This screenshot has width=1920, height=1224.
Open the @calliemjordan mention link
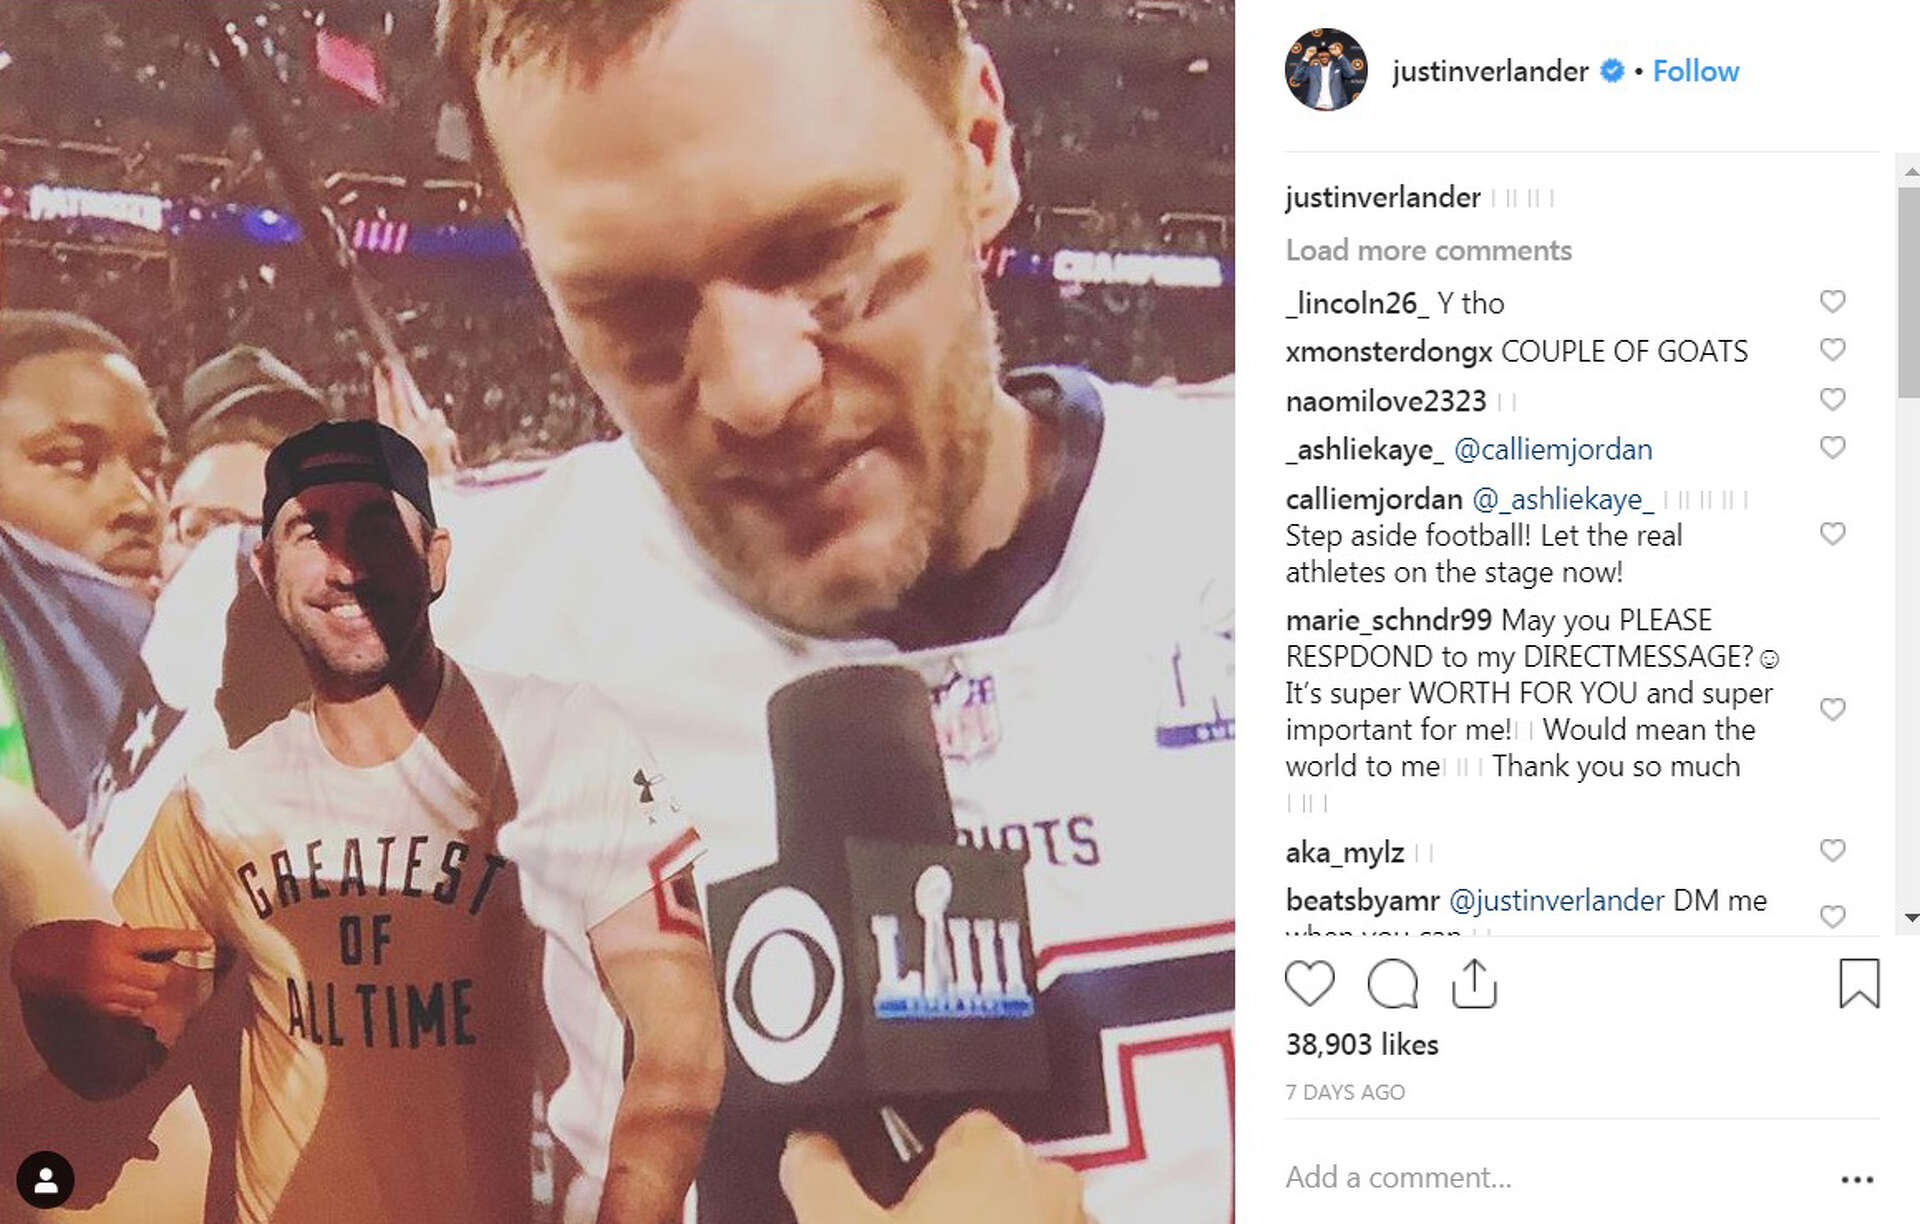tap(1552, 450)
